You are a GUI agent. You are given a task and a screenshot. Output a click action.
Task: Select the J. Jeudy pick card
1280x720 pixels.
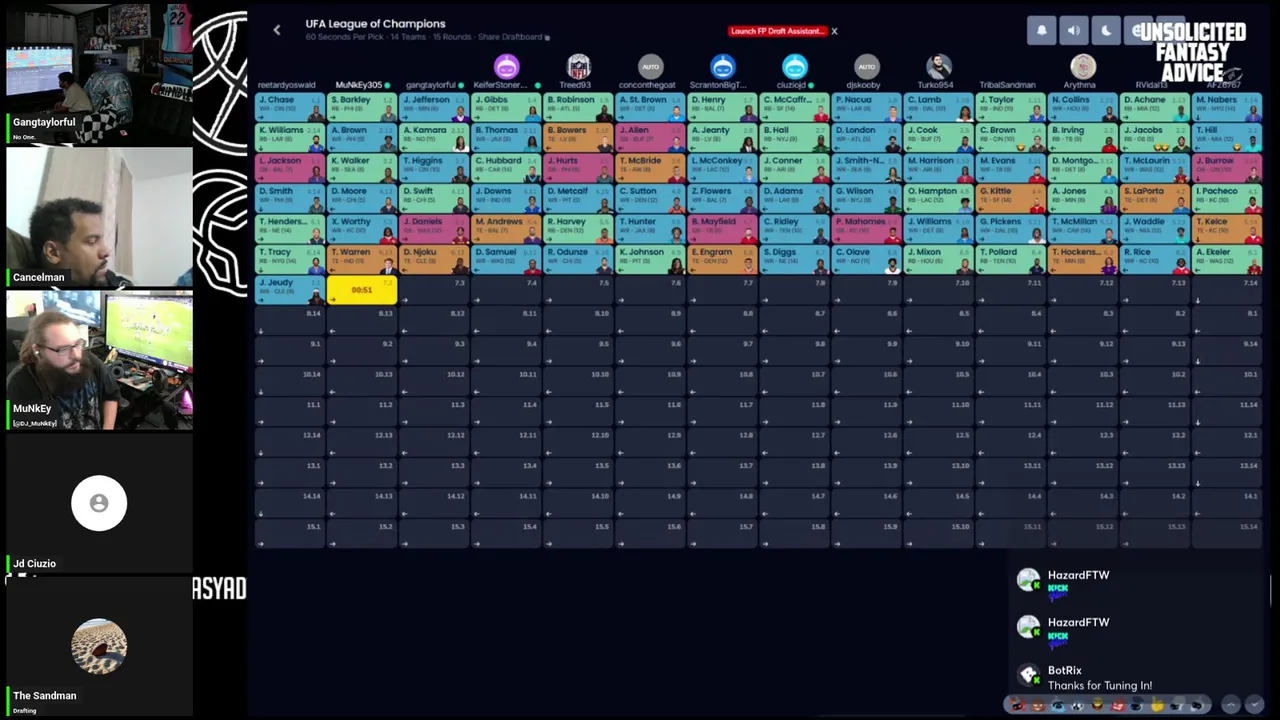click(291, 290)
